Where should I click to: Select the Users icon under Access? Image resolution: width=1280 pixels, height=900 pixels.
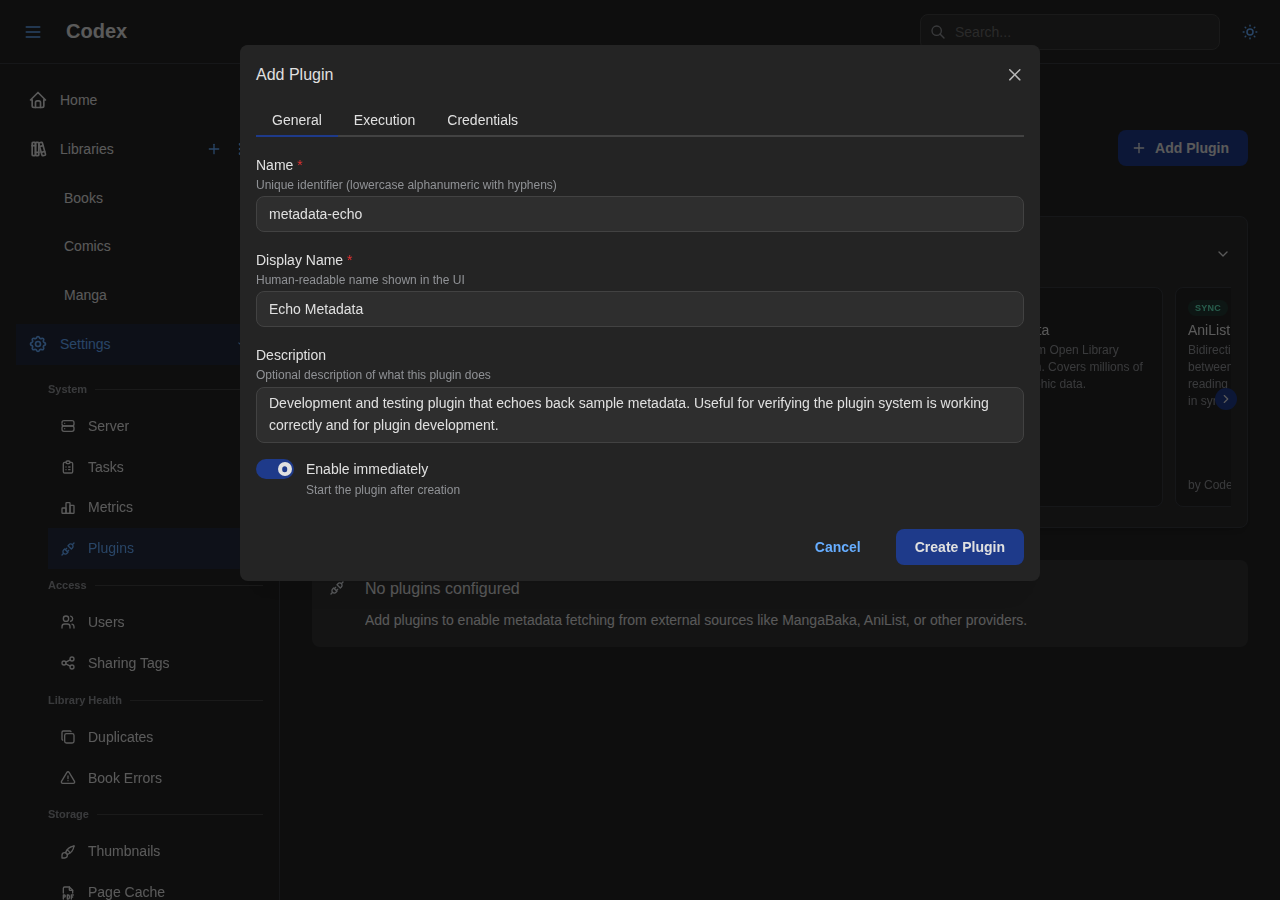[x=66, y=621]
